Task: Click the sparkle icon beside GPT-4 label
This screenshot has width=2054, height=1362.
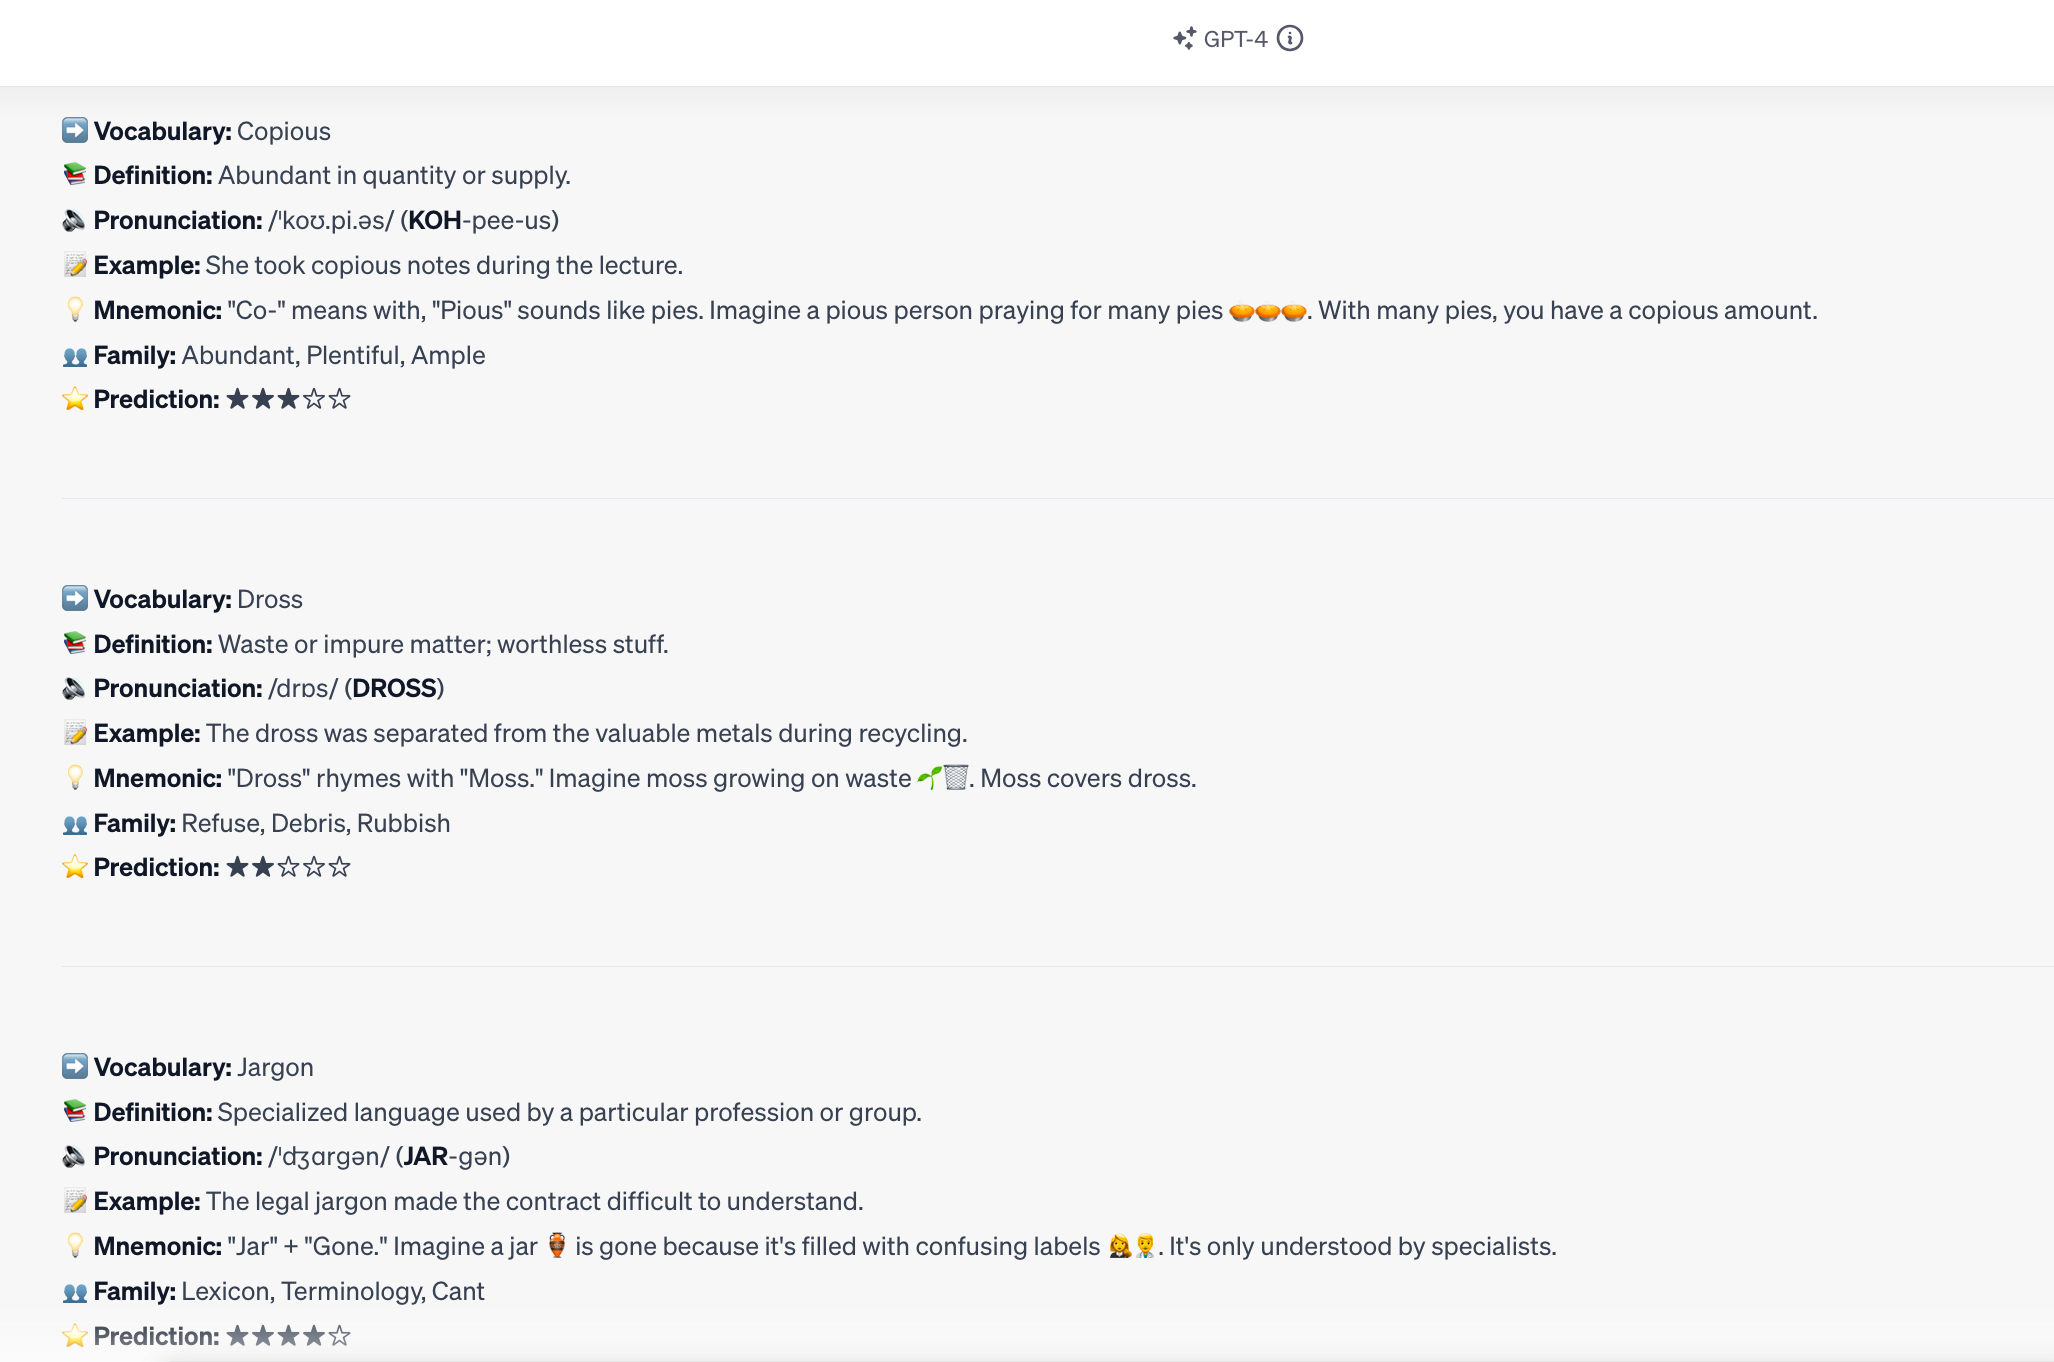Action: click(x=1183, y=38)
